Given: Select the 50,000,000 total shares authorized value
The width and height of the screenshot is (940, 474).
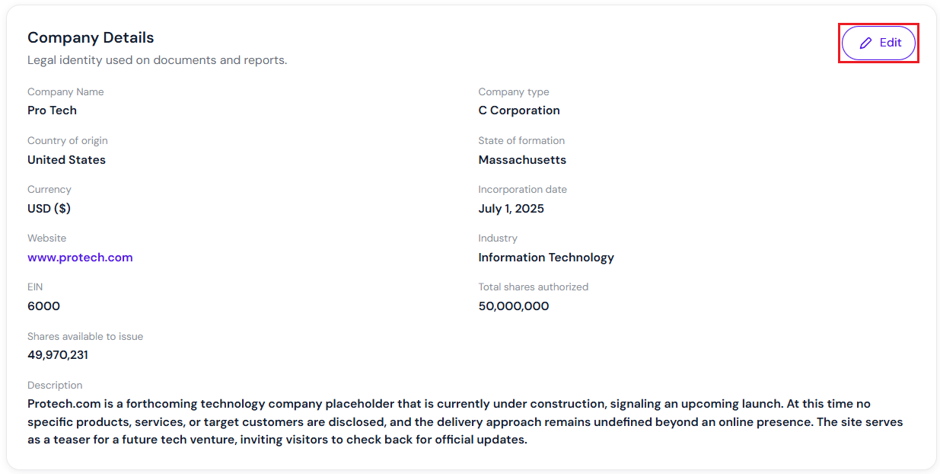Looking at the screenshot, I should [514, 306].
